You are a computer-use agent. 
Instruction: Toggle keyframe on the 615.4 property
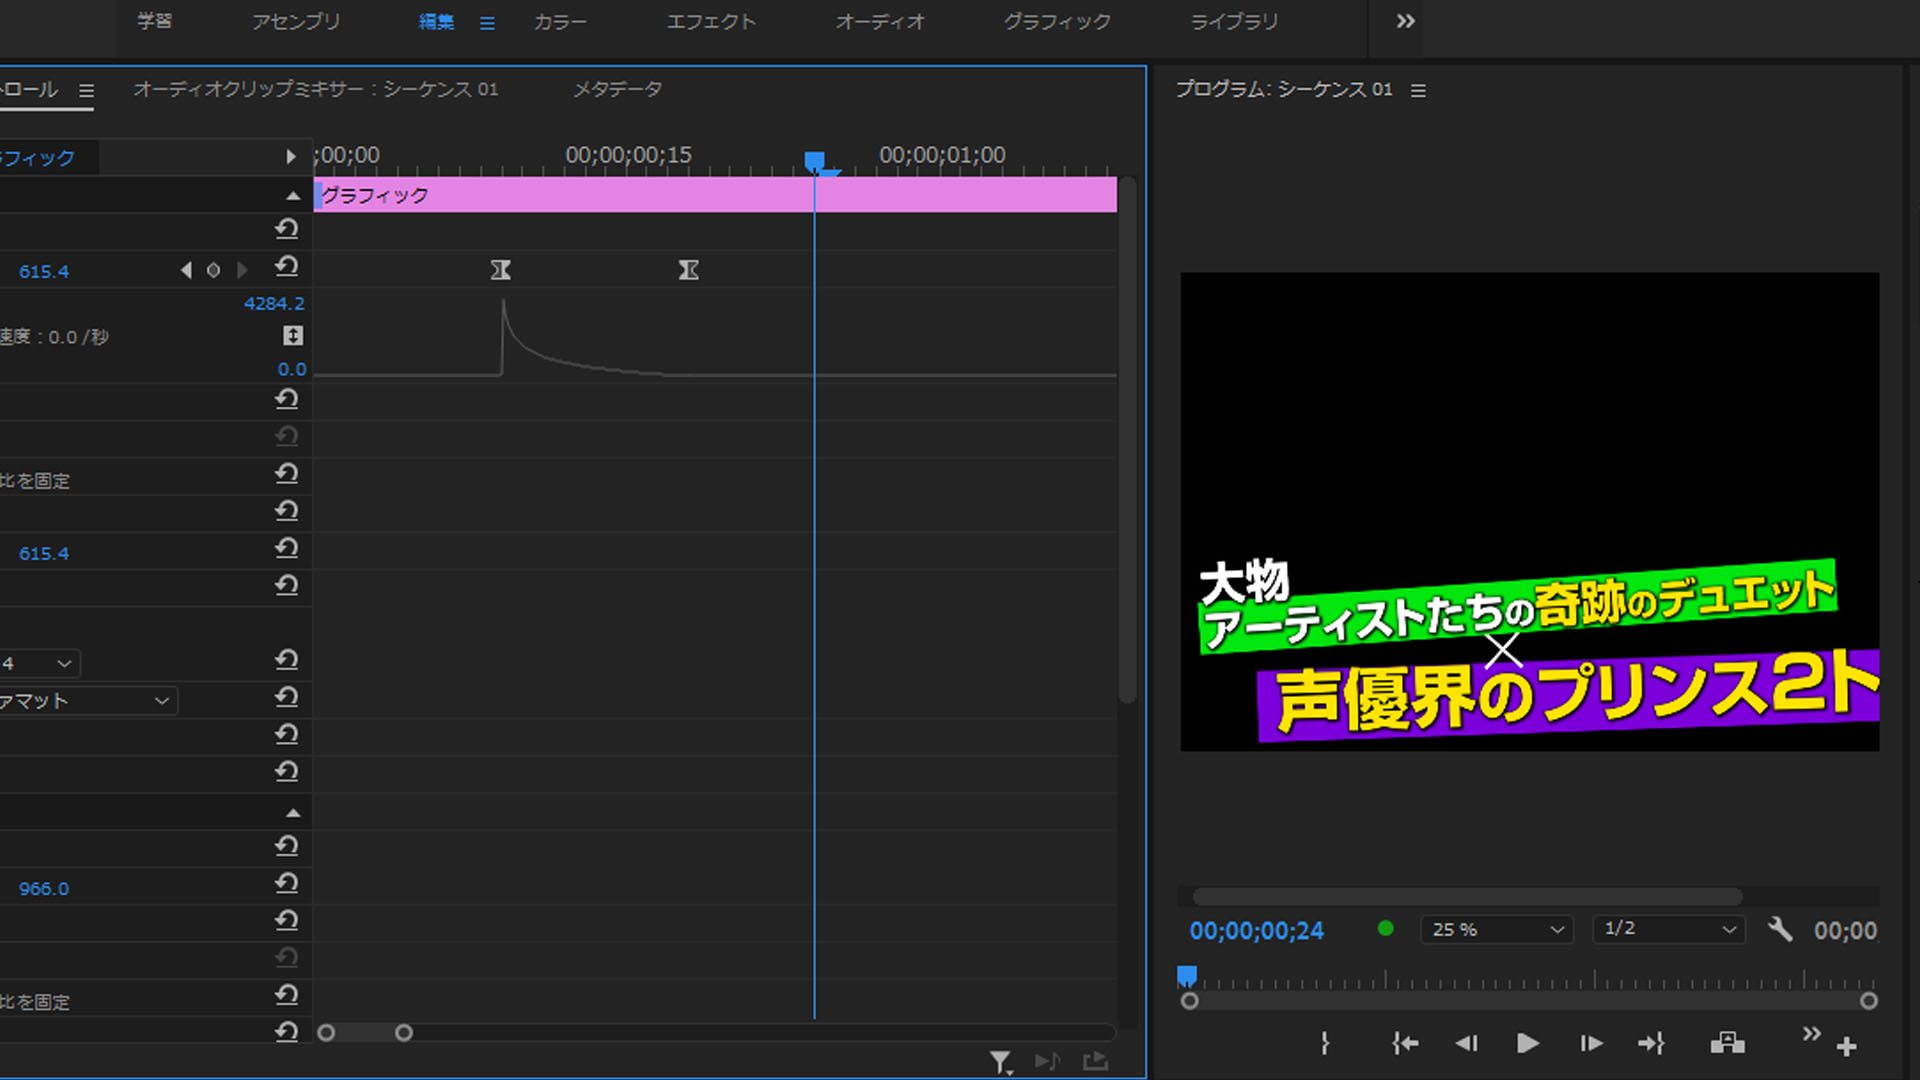(x=213, y=270)
